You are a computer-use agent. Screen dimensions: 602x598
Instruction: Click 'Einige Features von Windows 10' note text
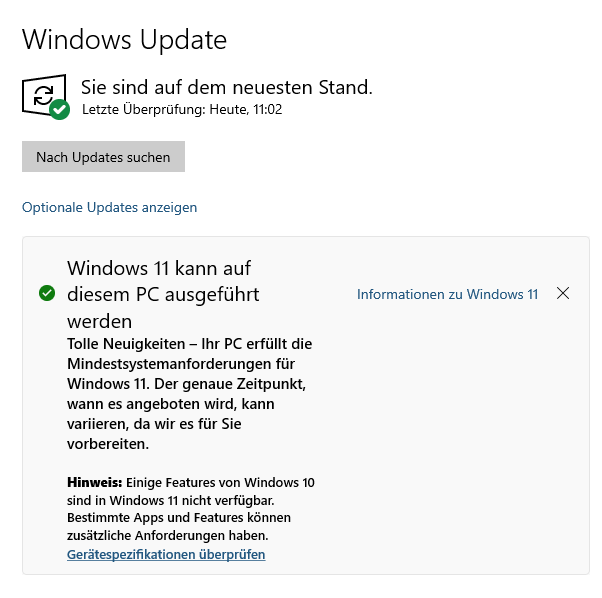[x=220, y=482]
